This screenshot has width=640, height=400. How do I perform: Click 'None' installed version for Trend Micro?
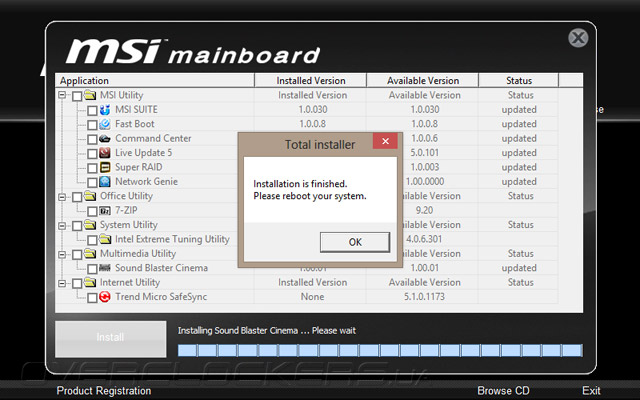(x=312, y=297)
